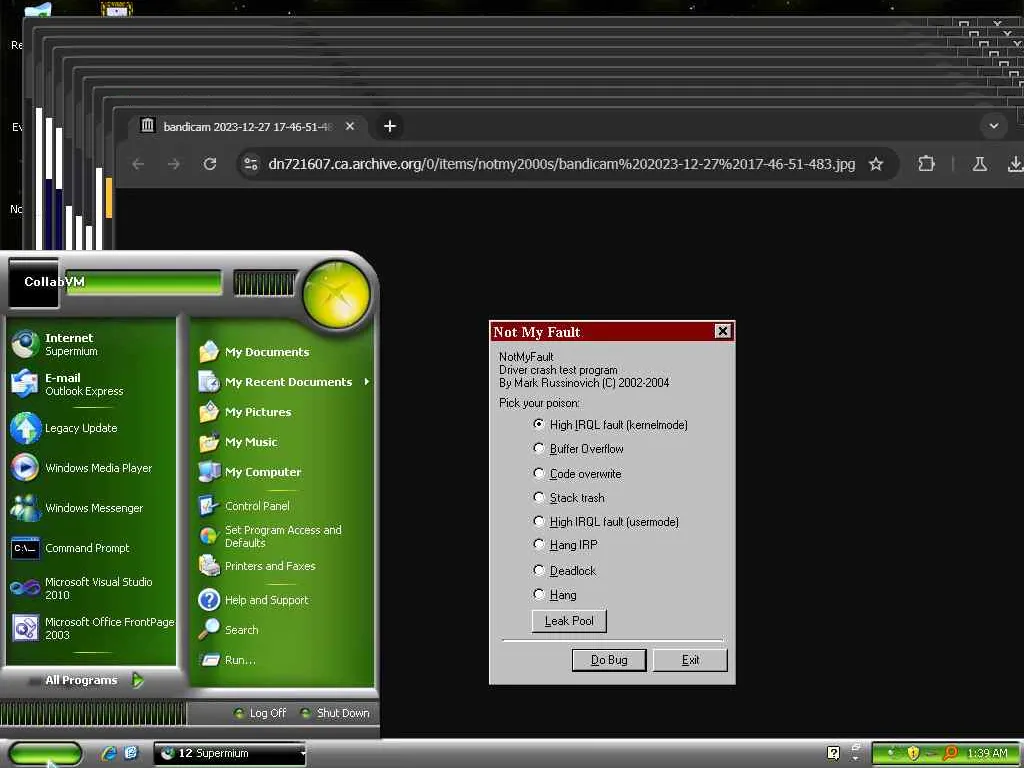Click the browser address bar URL
Image resolution: width=1024 pixels, height=768 pixels.
click(x=561, y=164)
